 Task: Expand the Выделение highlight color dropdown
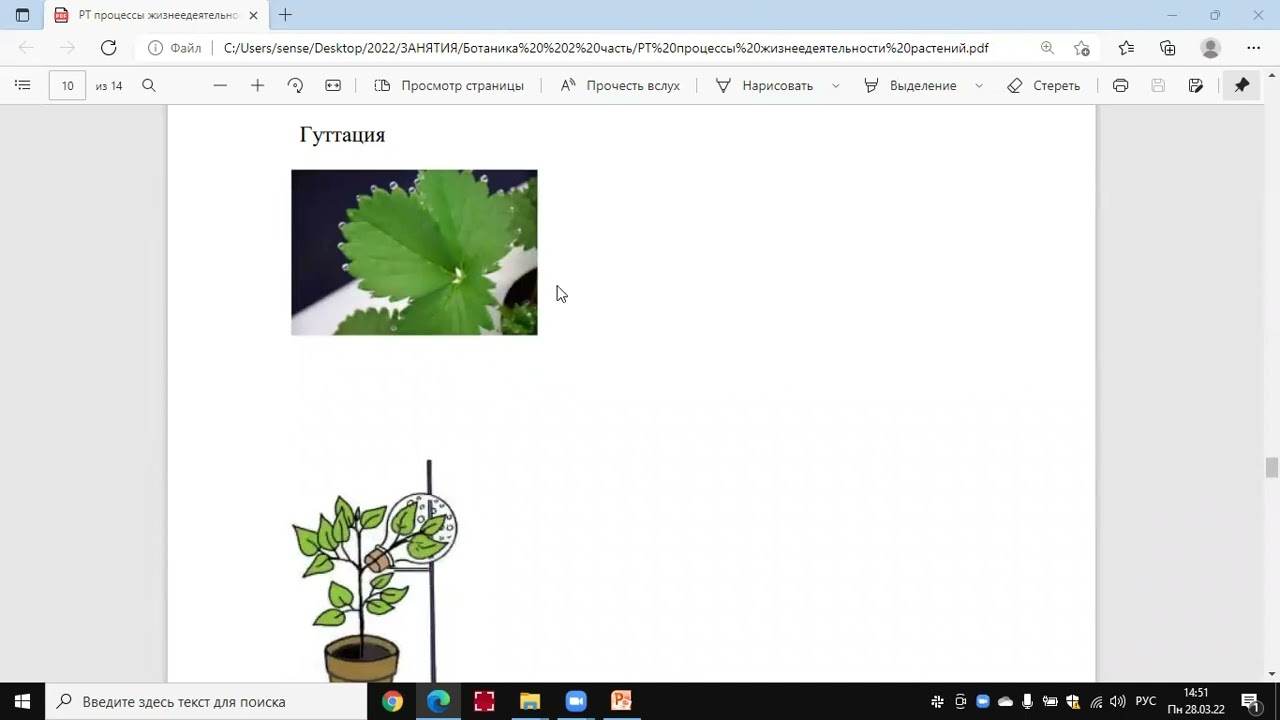click(x=978, y=86)
